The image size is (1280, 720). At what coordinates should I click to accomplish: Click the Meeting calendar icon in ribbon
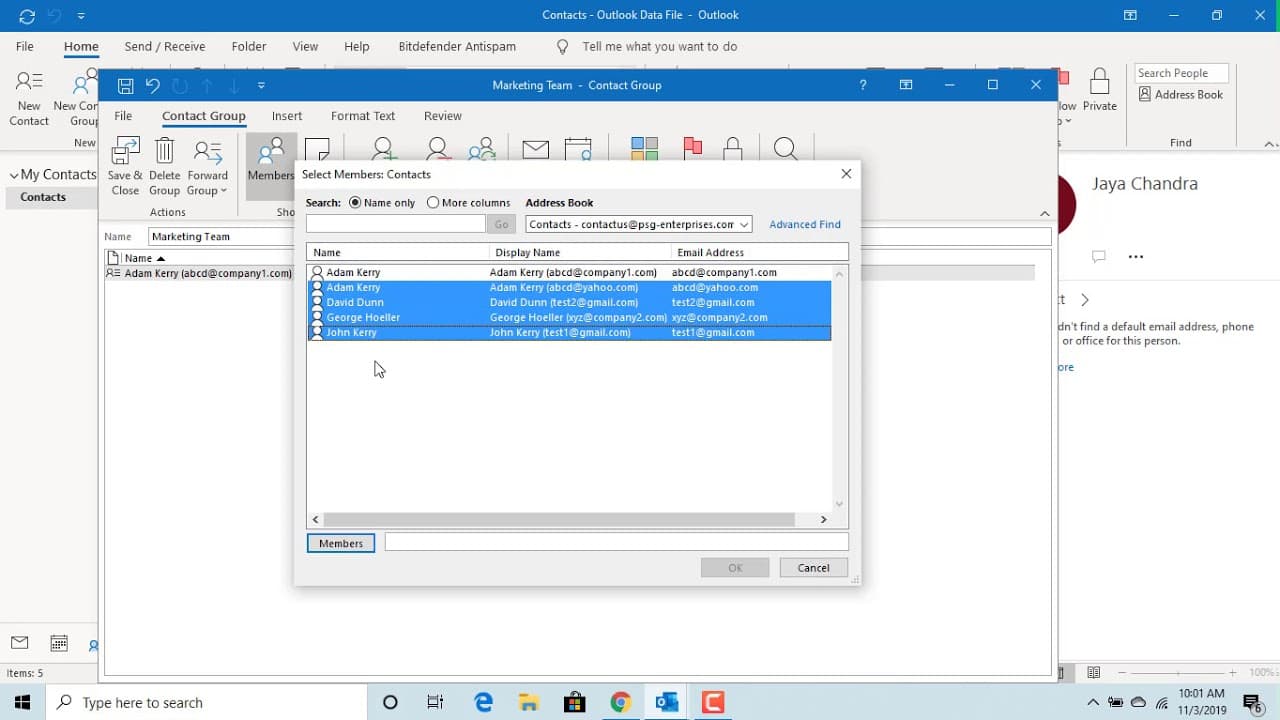[x=578, y=149]
